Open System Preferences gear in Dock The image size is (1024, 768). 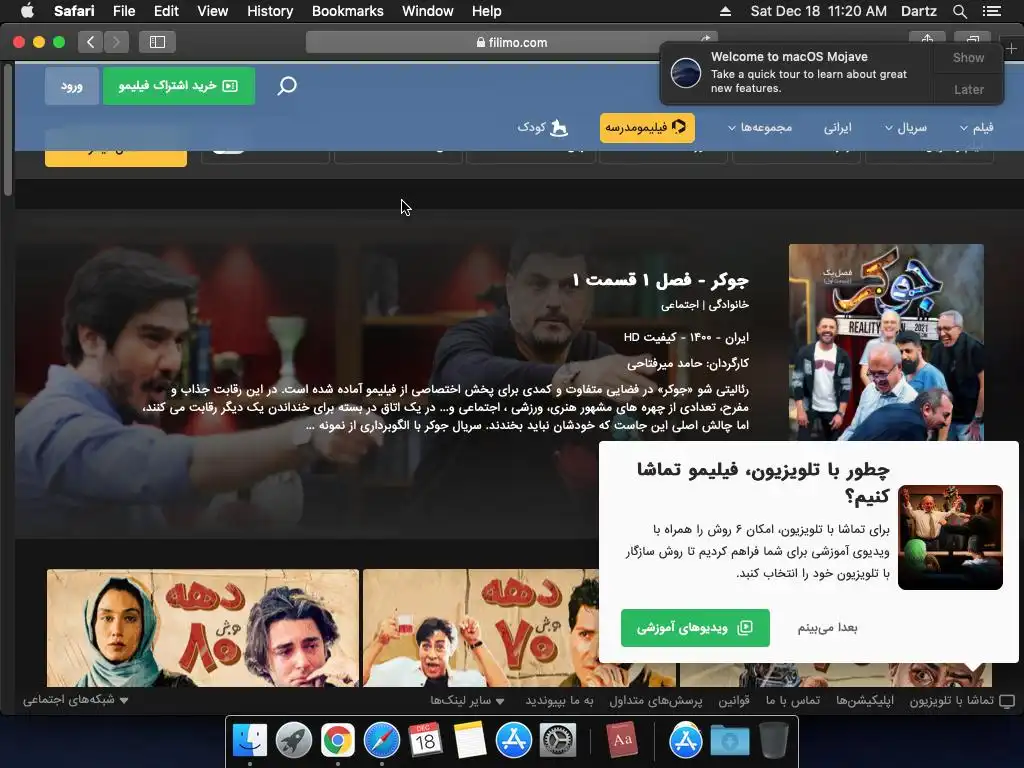(x=558, y=740)
